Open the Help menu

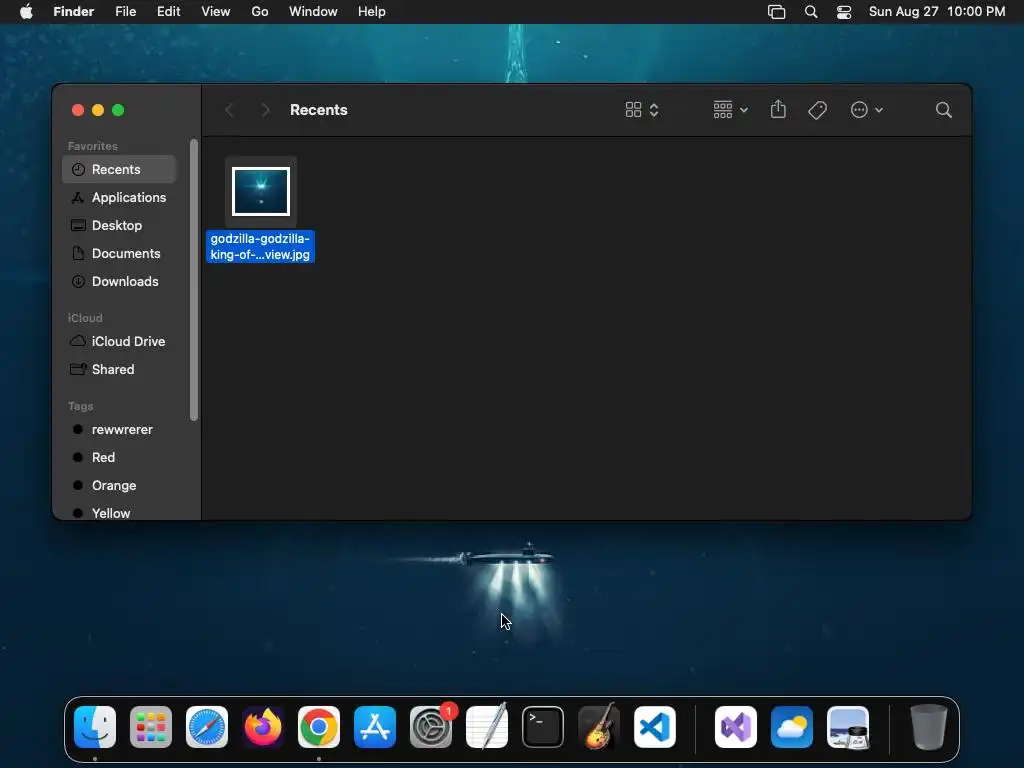pyautogui.click(x=372, y=12)
